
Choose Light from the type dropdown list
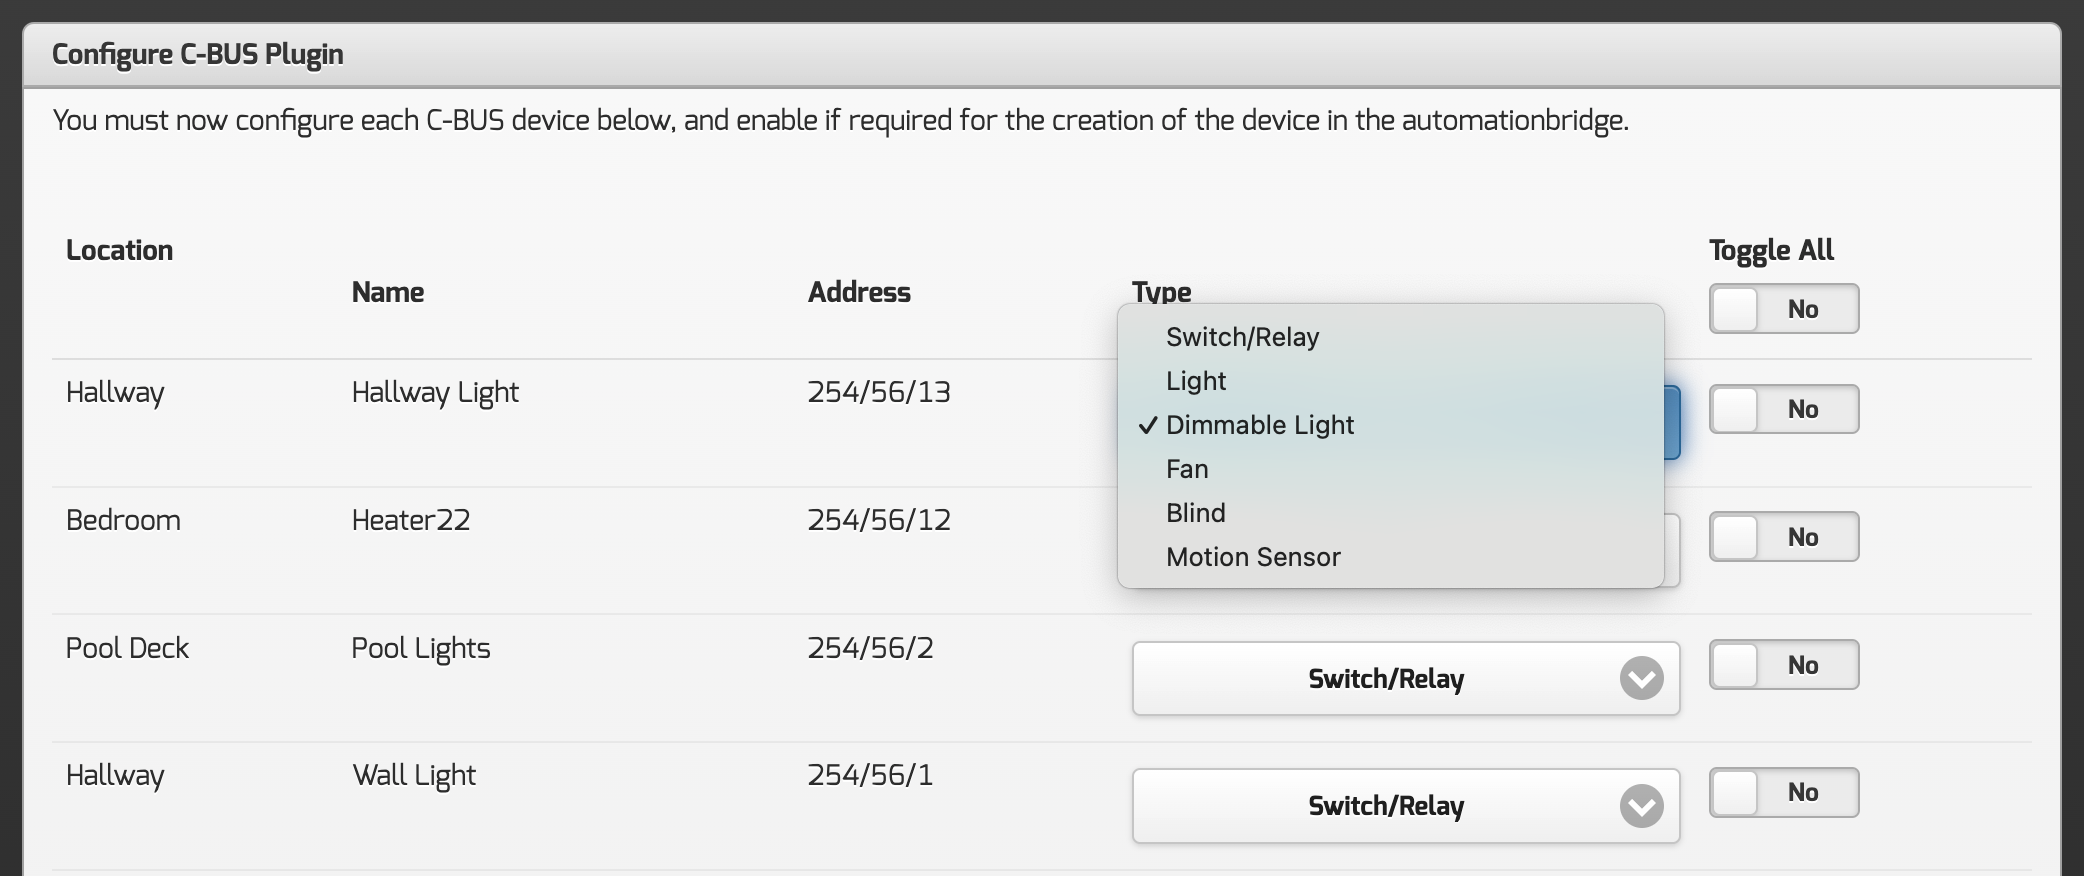(x=1196, y=381)
